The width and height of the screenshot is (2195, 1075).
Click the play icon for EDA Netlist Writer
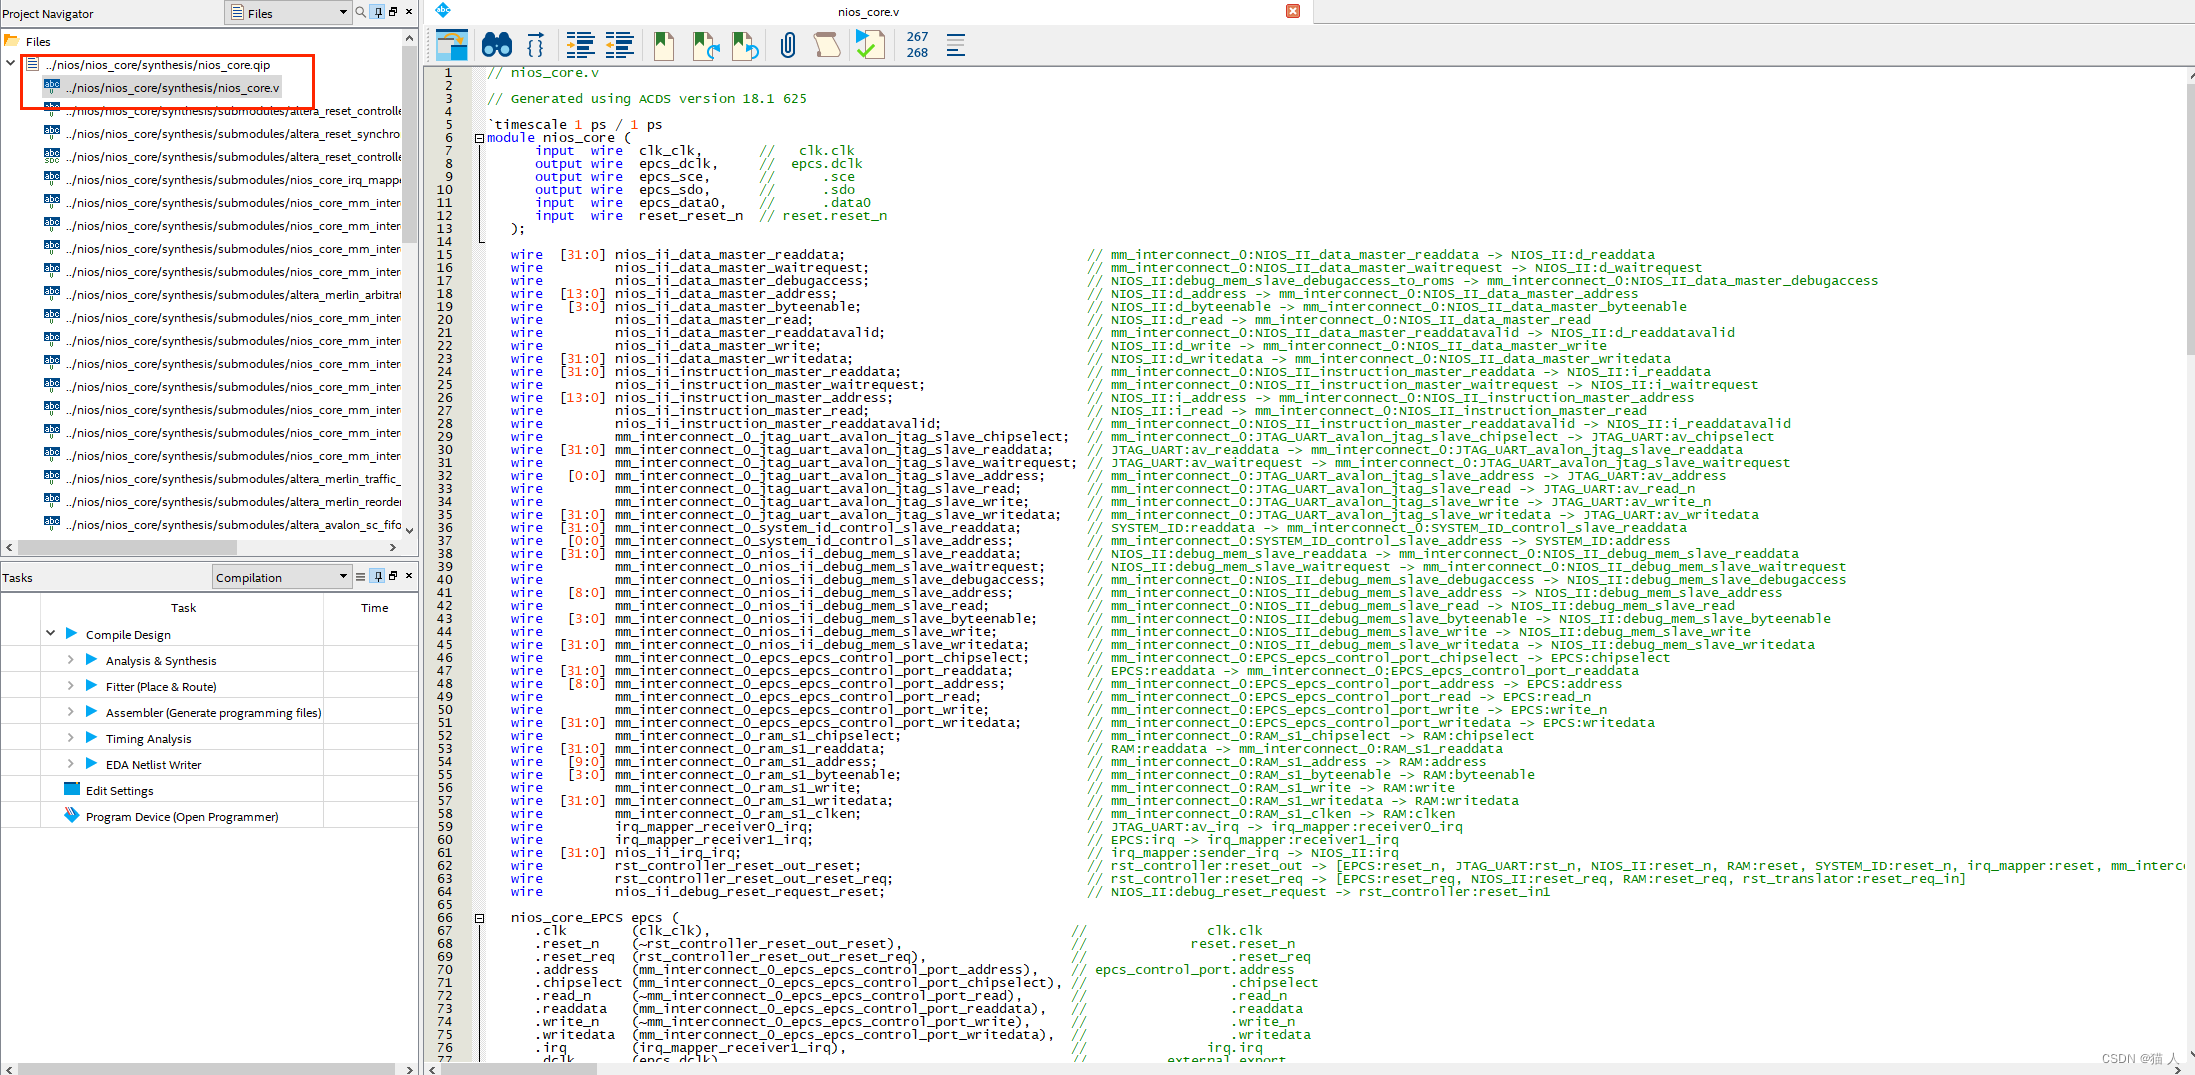[x=91, y=763]
